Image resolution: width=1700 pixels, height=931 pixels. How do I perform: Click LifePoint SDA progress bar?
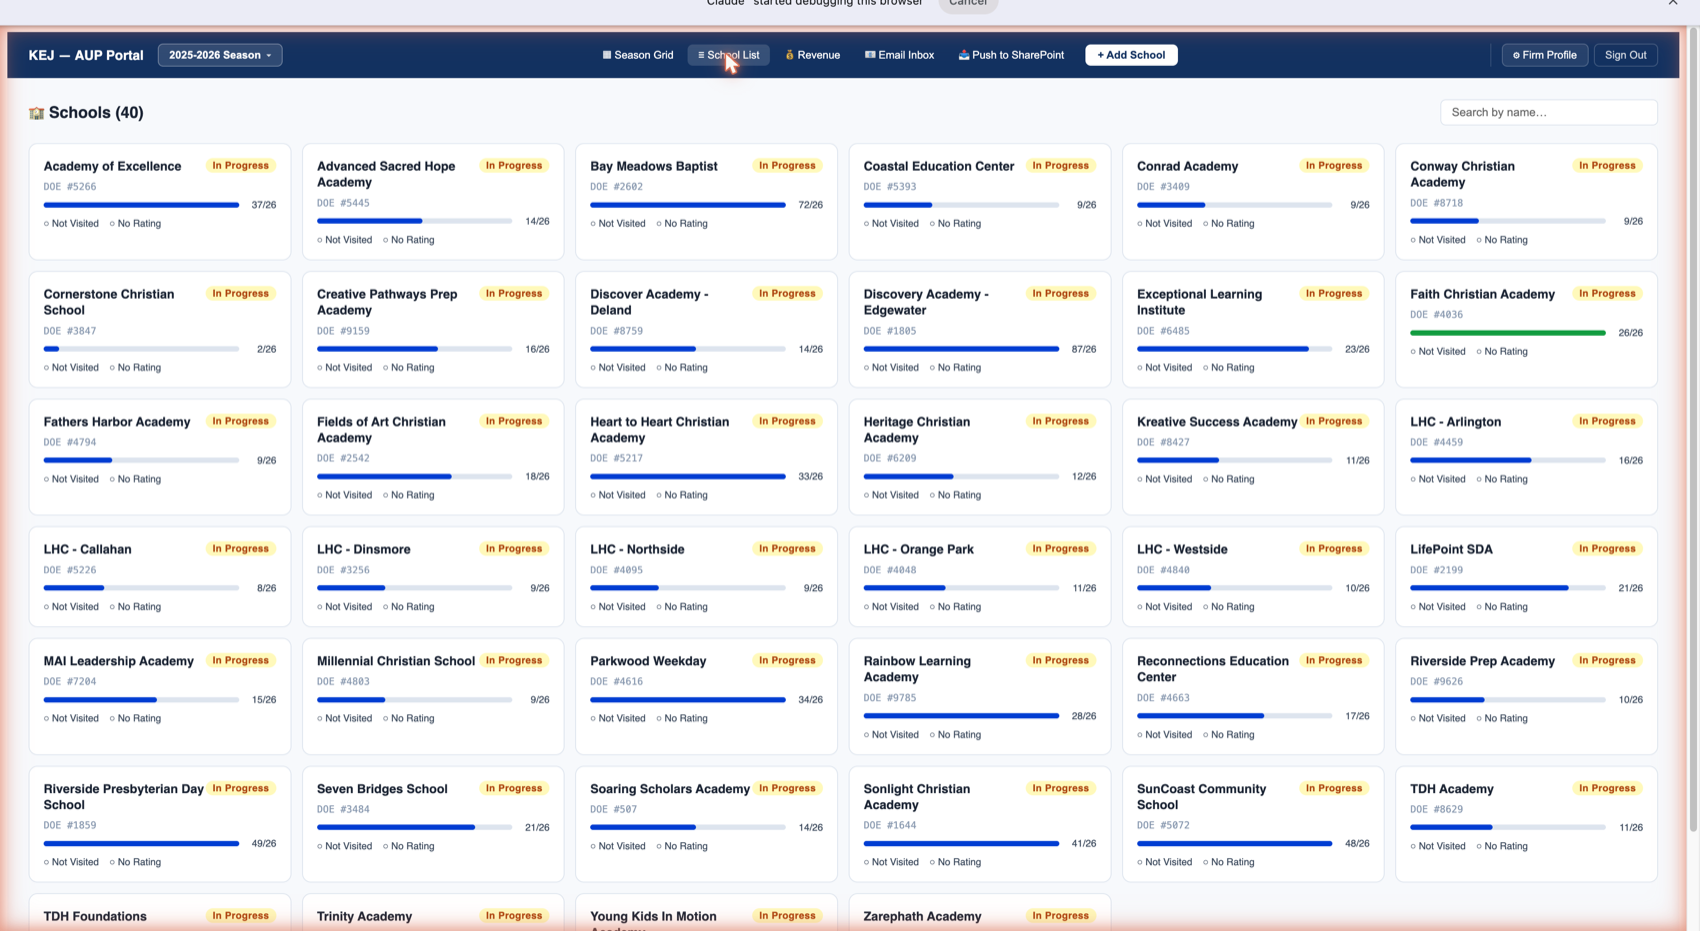point(1508,588)
